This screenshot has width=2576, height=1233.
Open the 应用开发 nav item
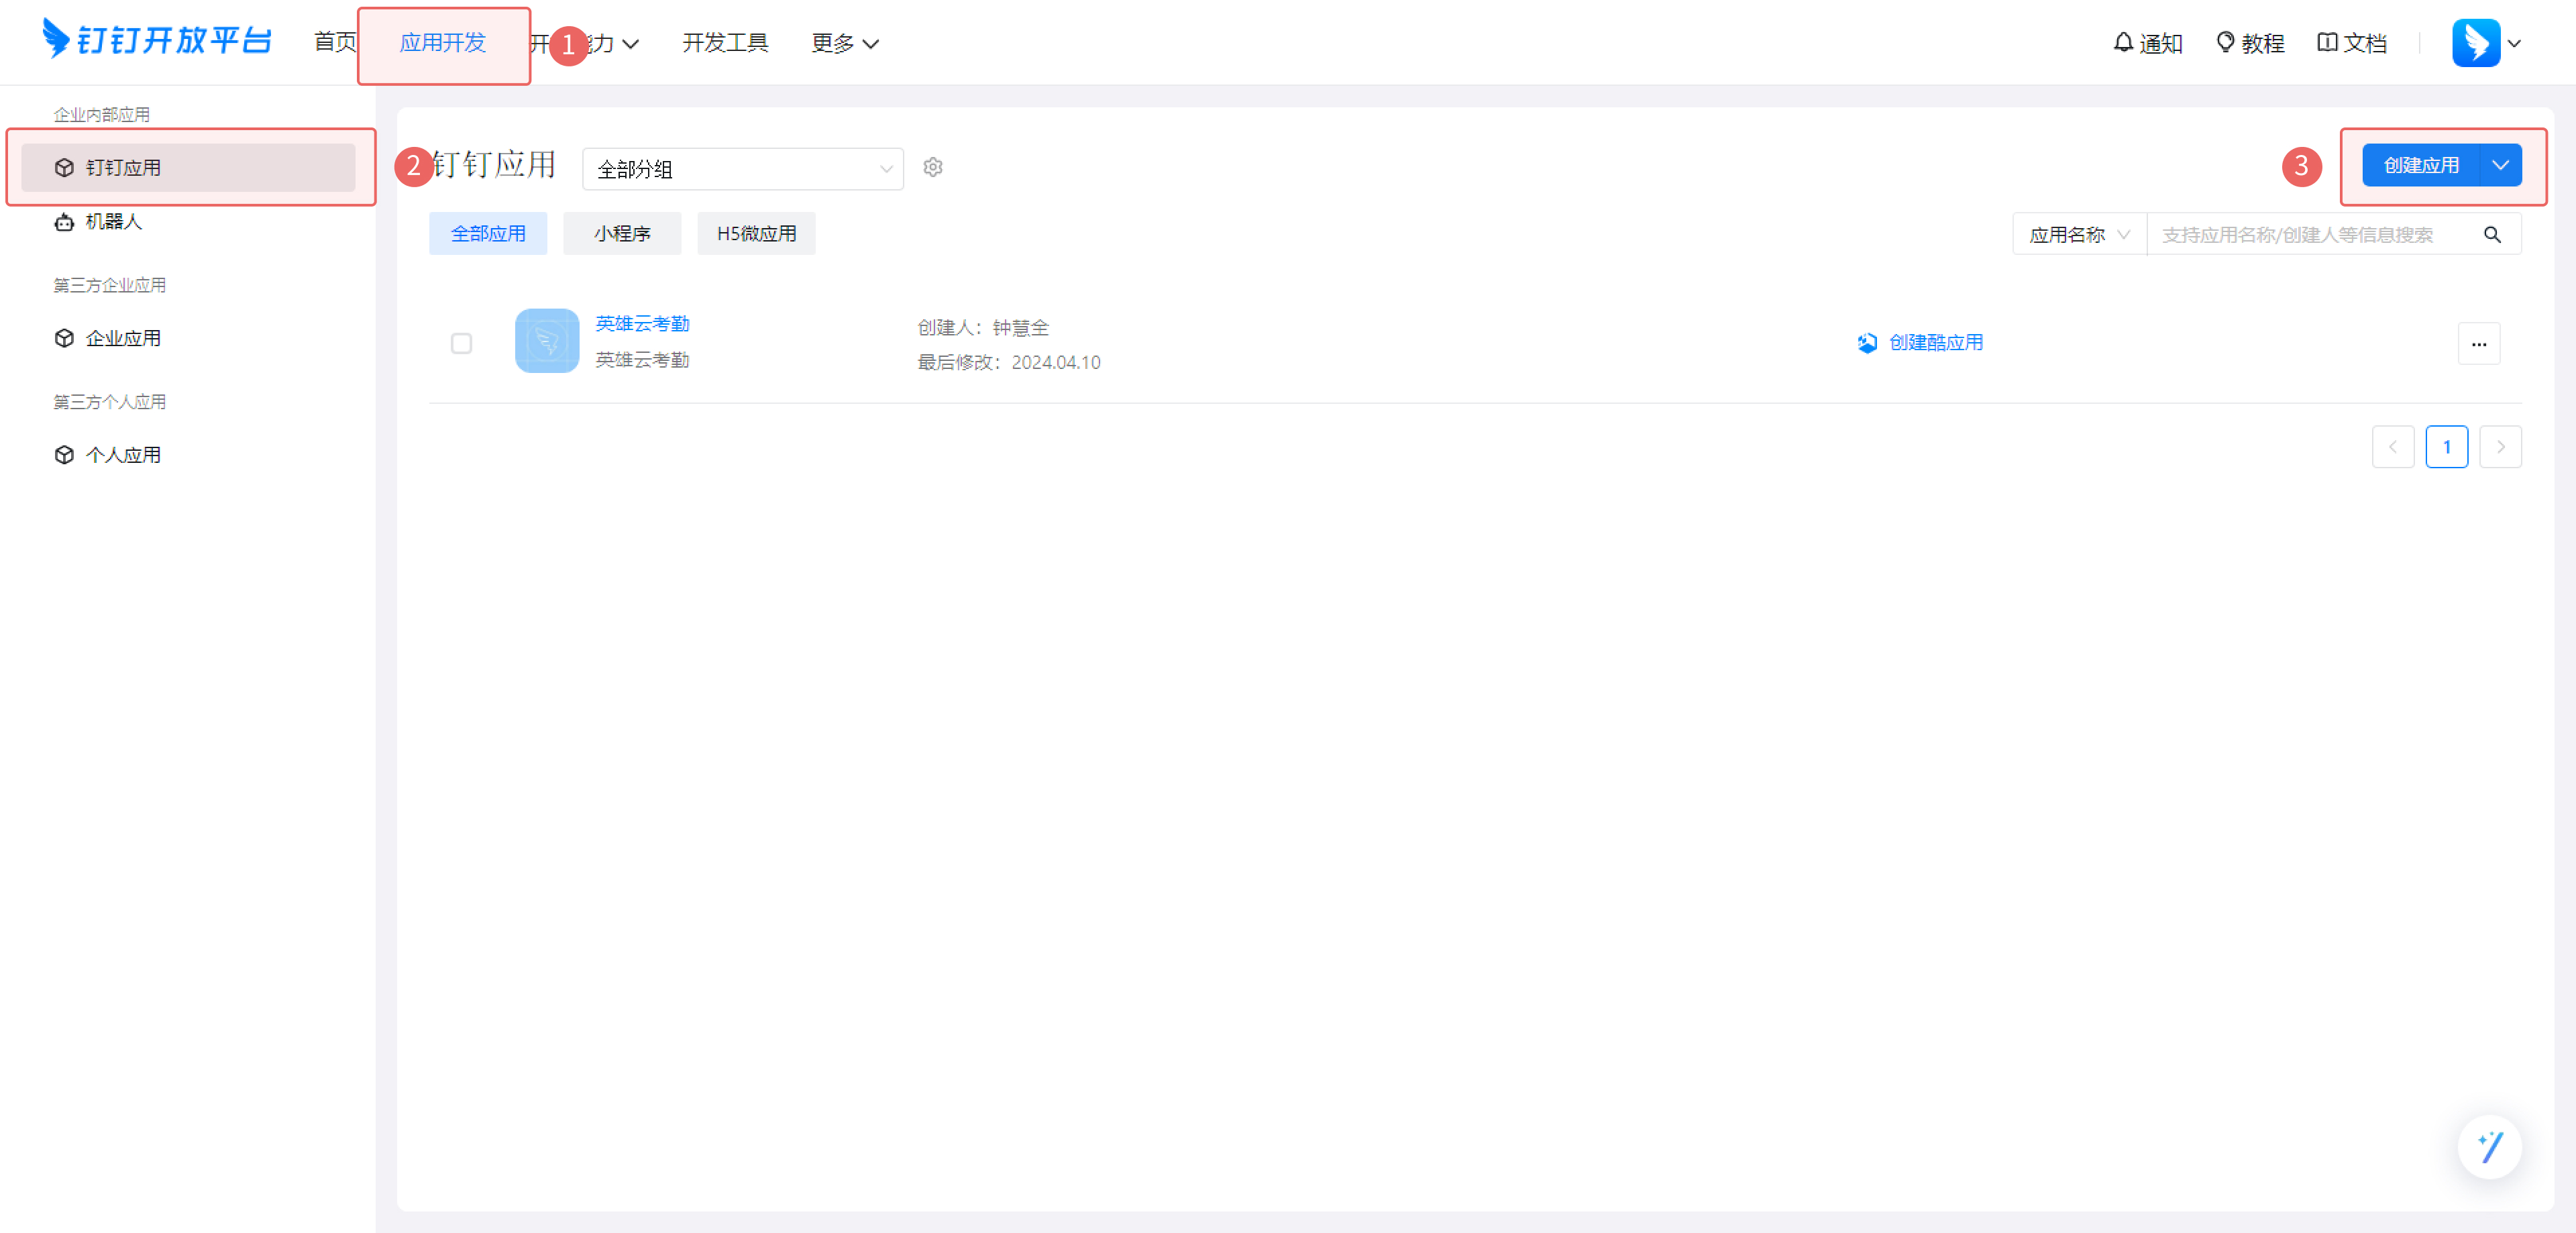pos(443,42)
